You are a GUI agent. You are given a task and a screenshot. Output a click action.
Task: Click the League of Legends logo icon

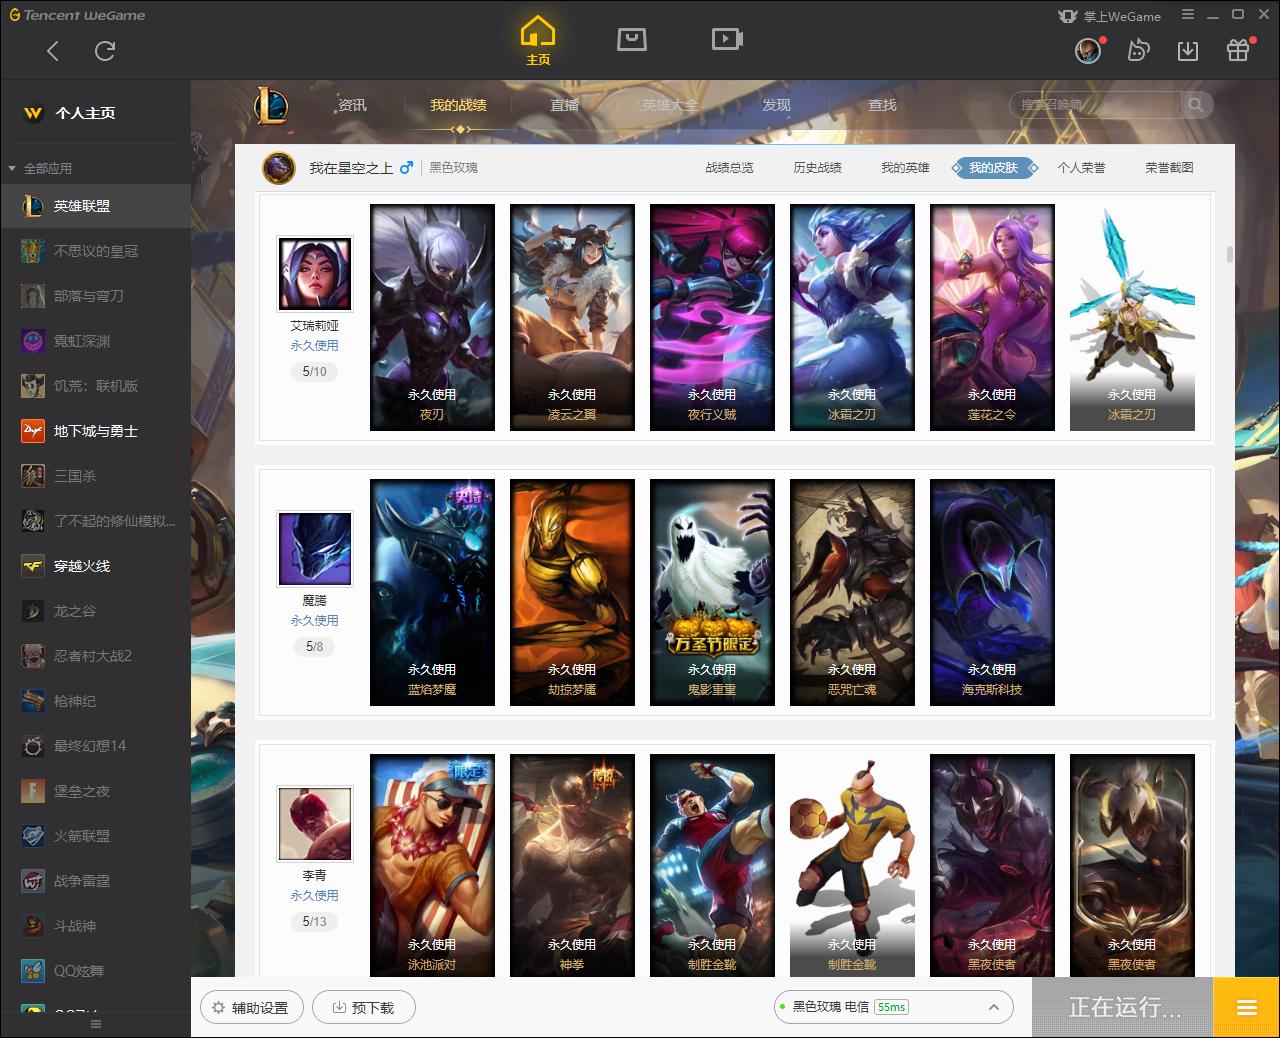pyautogui.click(x=271, y=105)
